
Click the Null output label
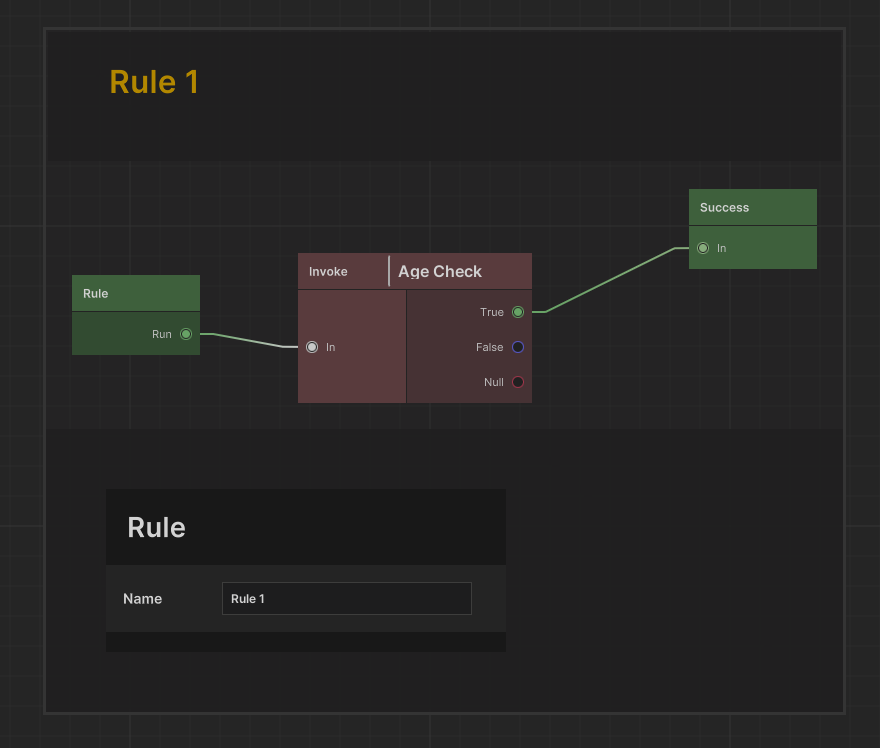point(494,382)
